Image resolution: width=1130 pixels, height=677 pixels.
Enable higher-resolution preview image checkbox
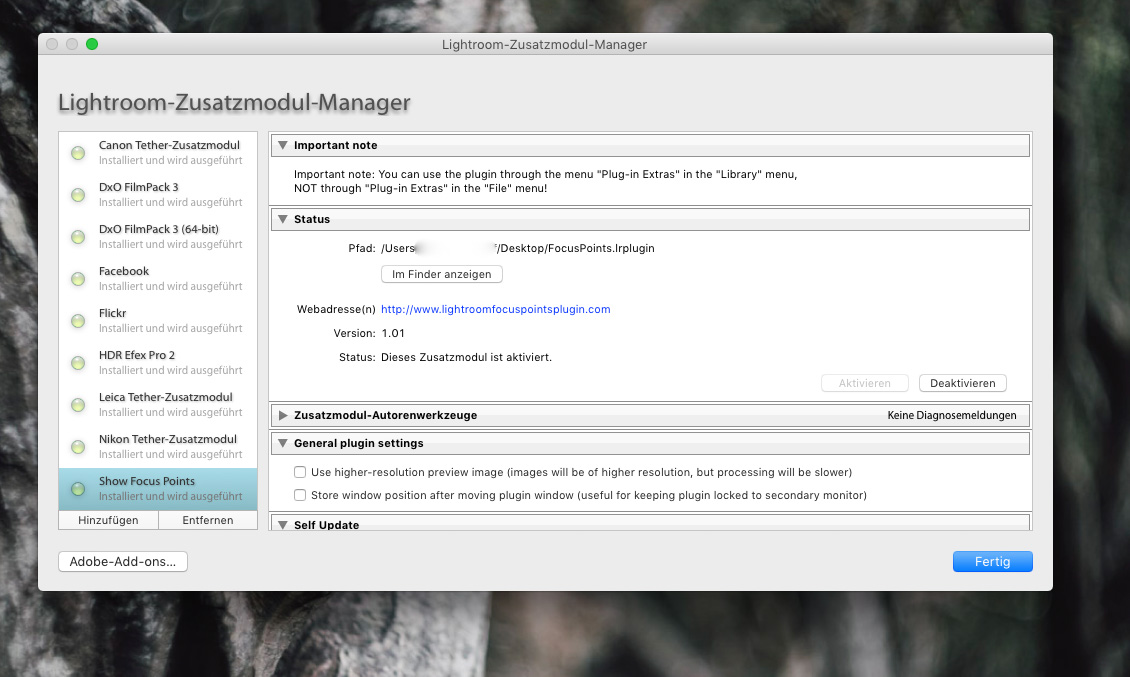point(300,472)
